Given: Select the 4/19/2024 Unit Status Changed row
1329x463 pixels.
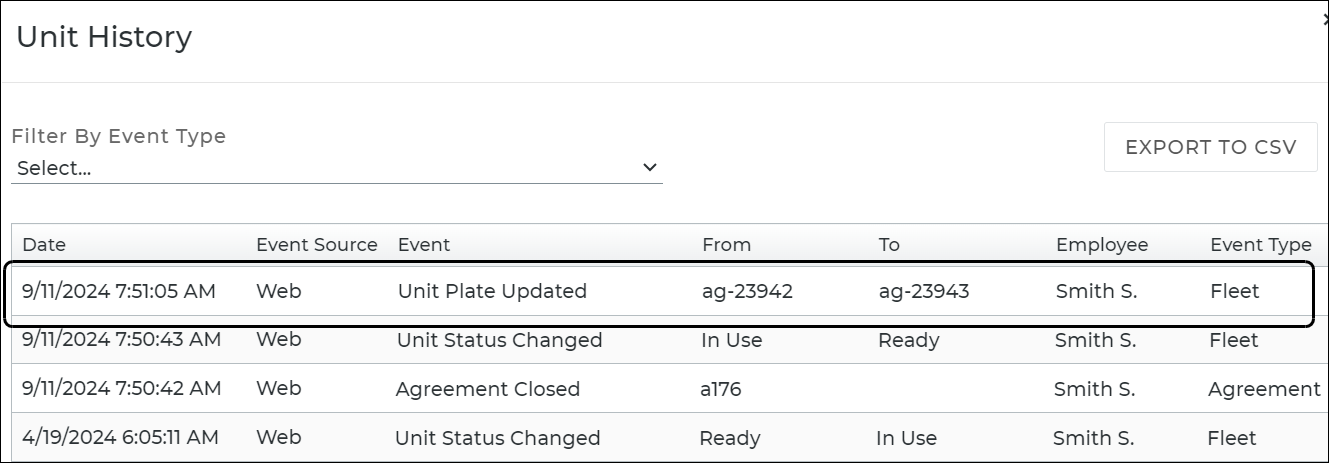Looking at the screenshot, I should point(497,438).
